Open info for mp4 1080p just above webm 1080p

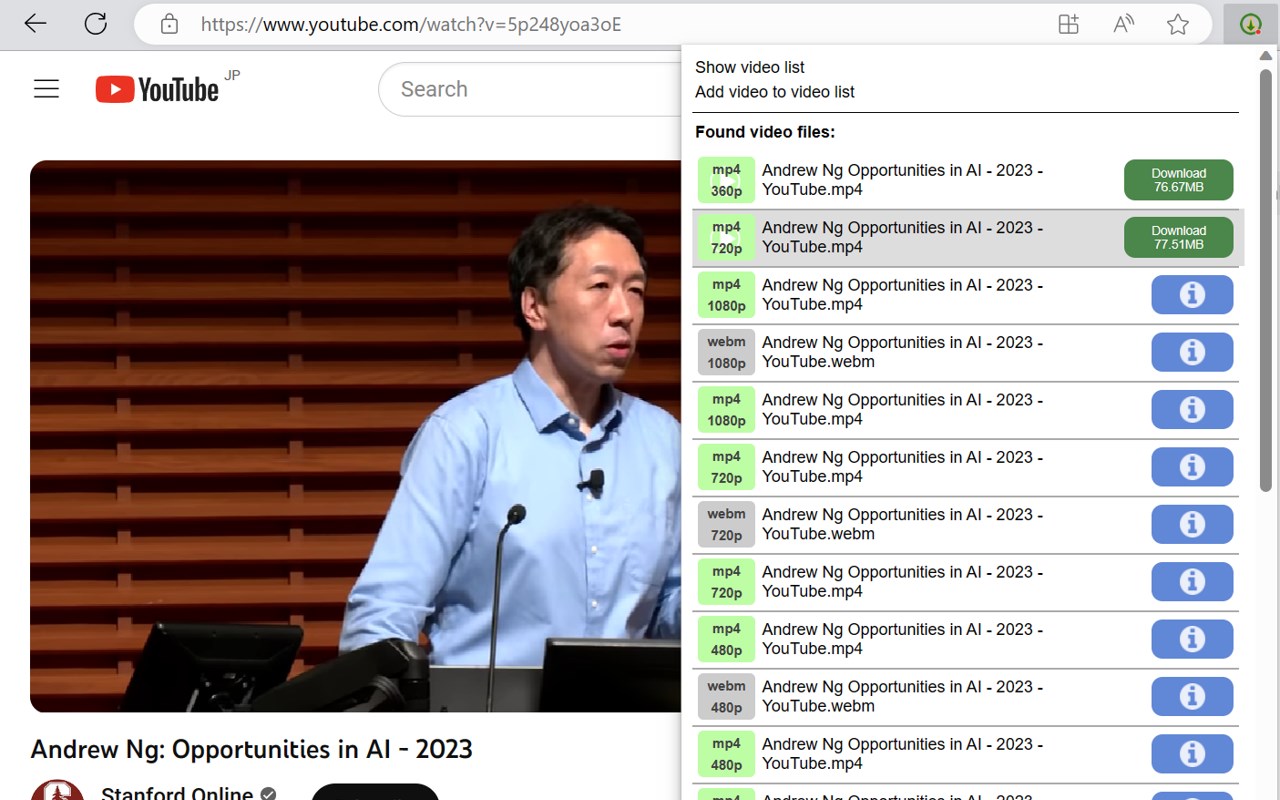pos(1192,295)
